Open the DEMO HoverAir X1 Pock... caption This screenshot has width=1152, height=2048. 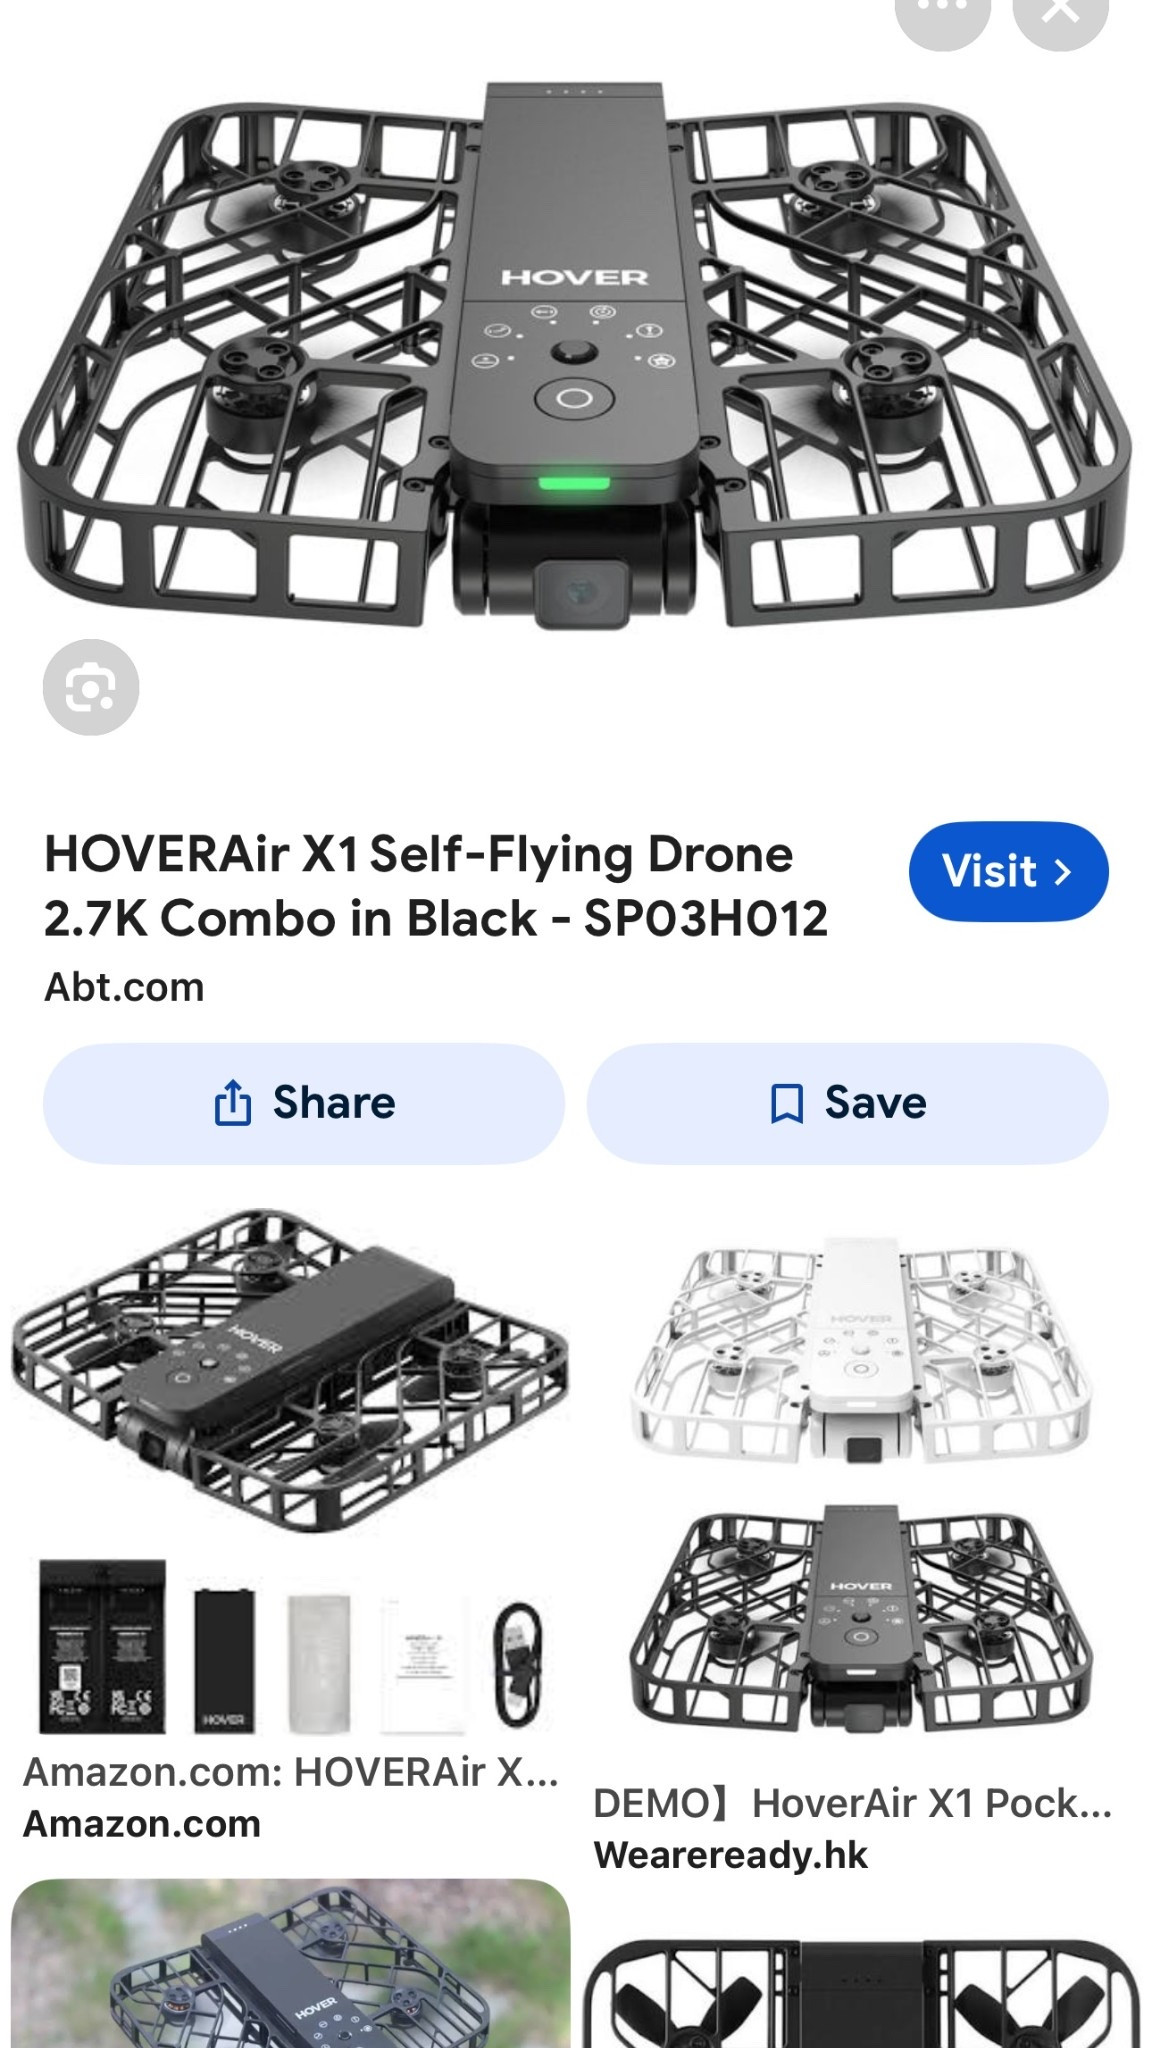853,1803
